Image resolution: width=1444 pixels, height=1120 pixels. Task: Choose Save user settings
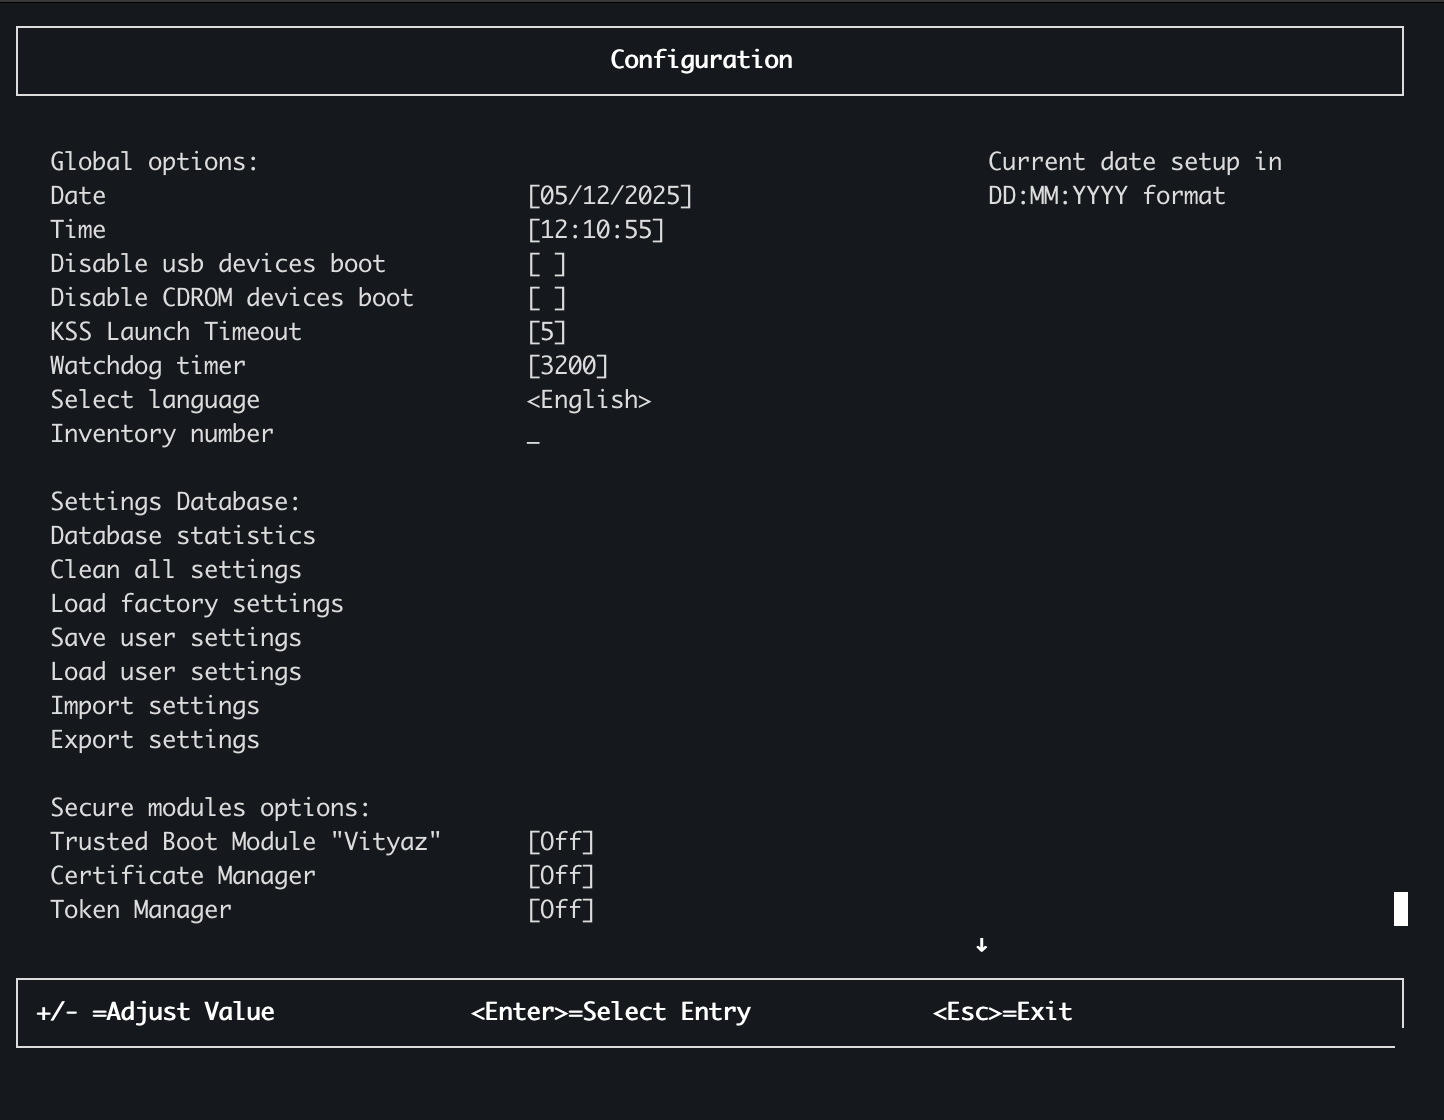pos(176,638)
